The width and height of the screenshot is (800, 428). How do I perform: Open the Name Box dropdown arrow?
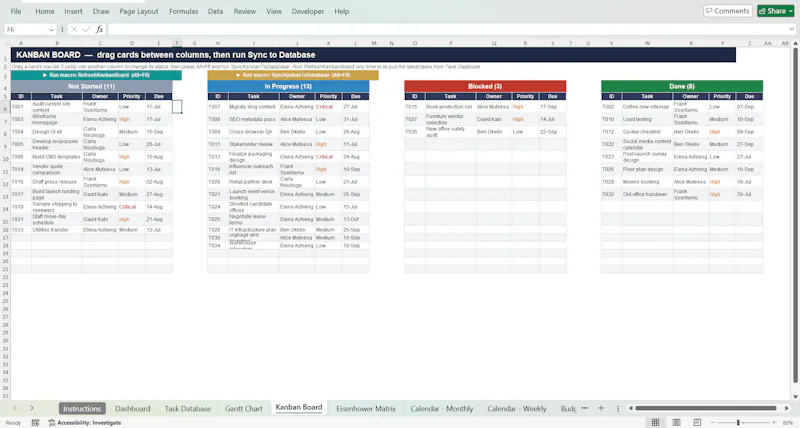(x=51, y=30)
